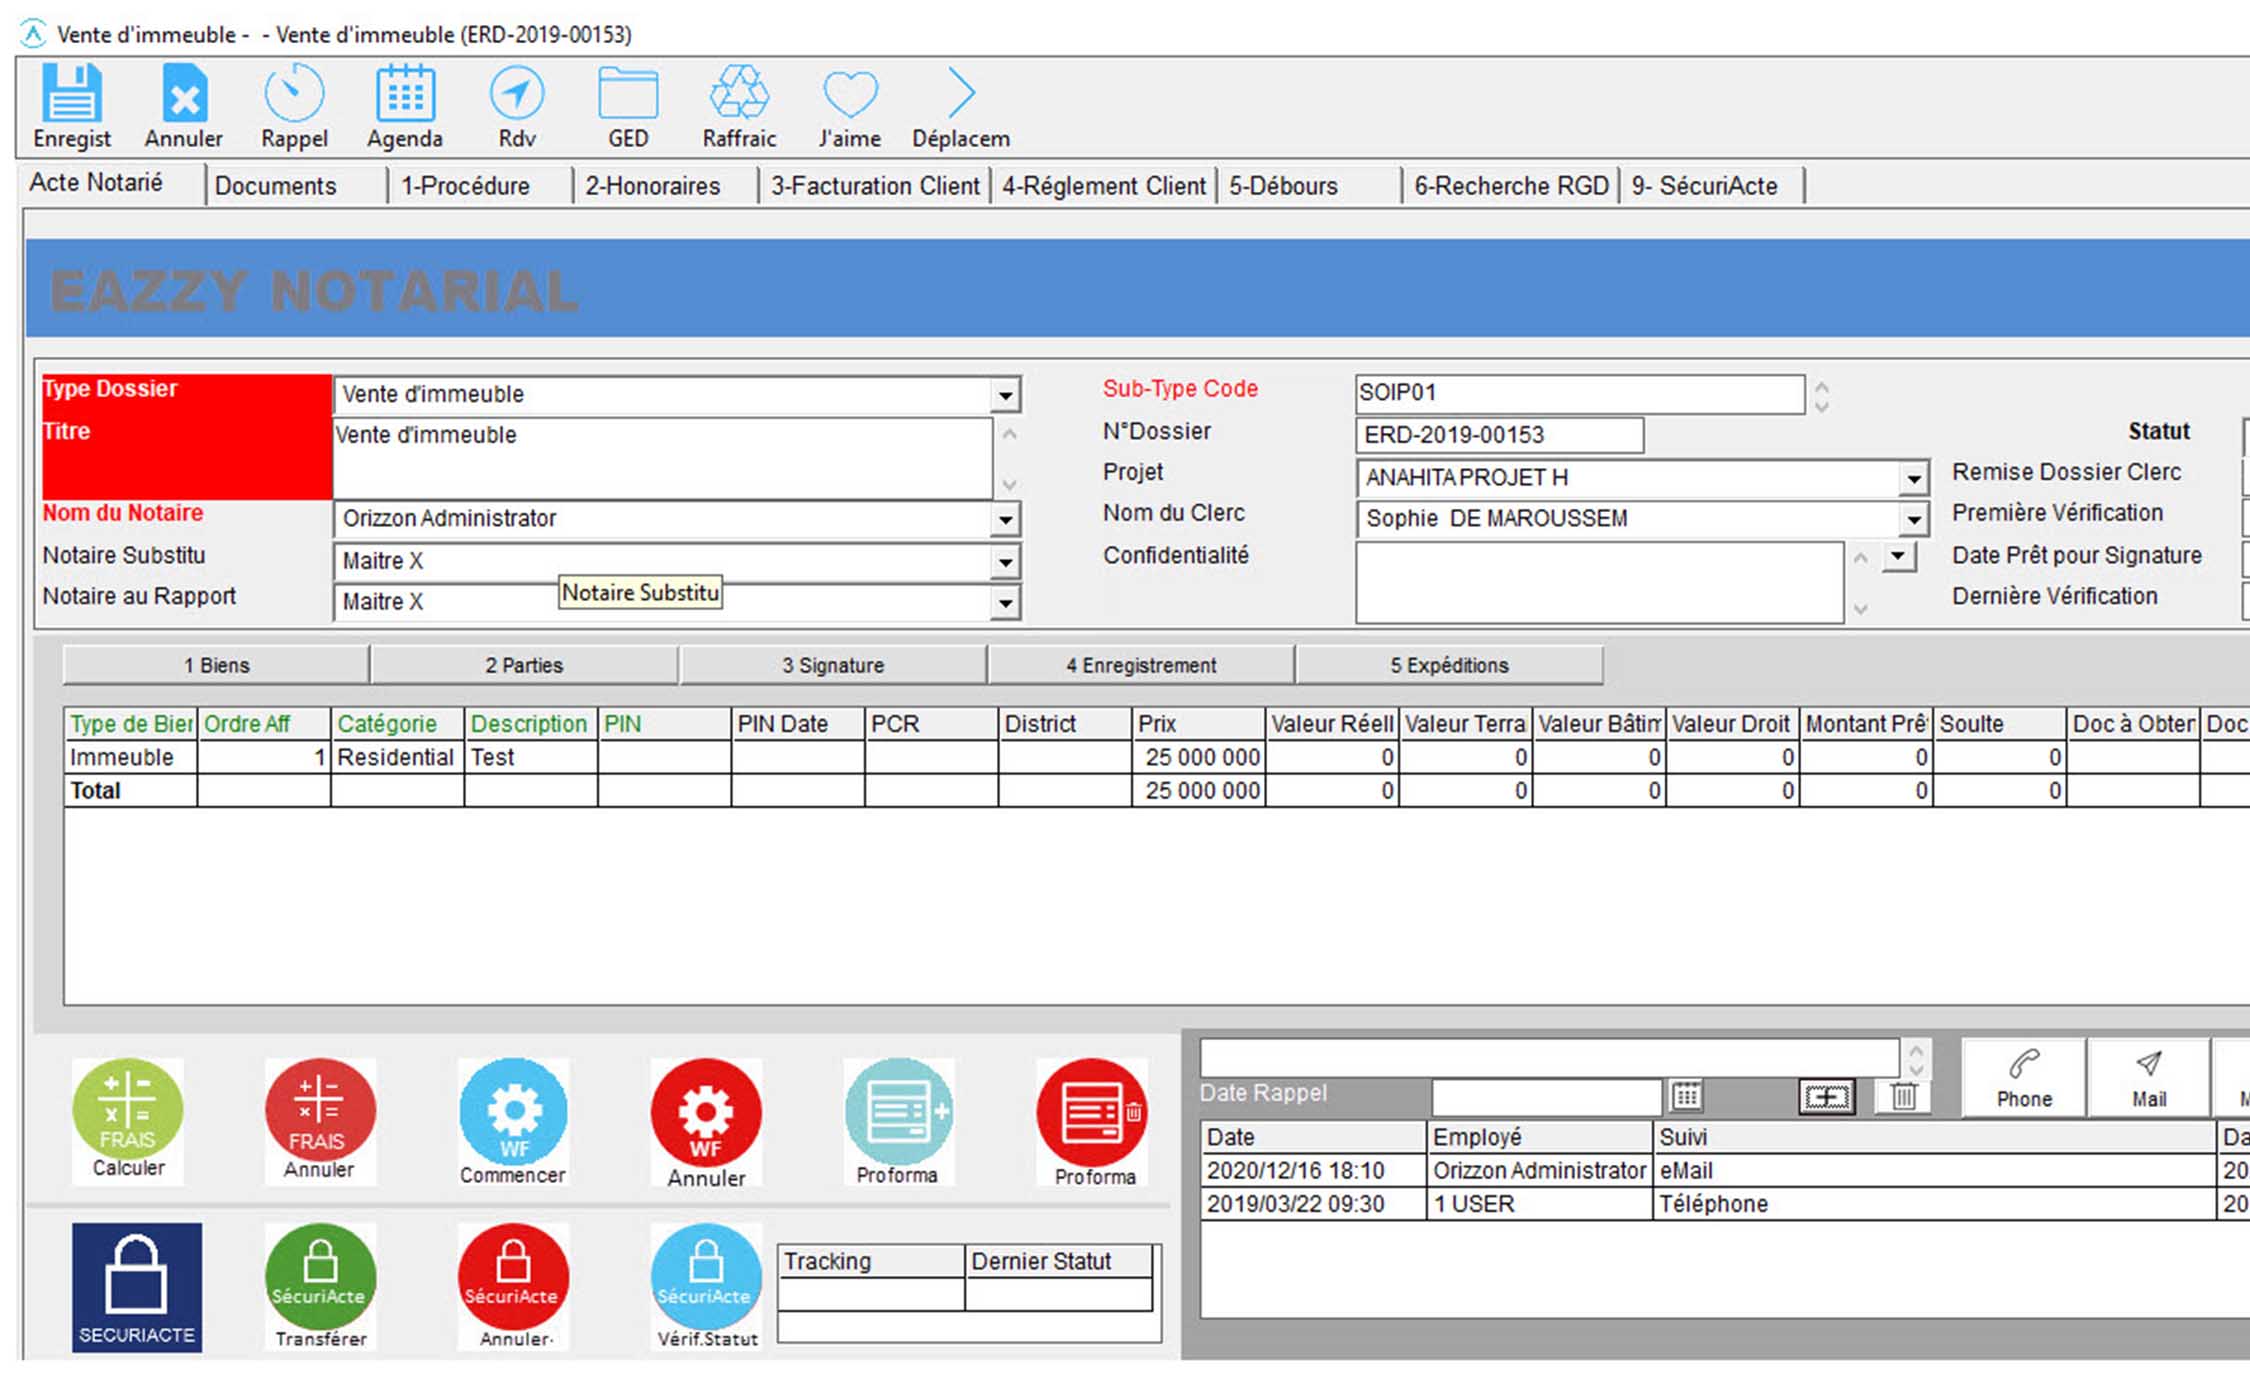Open the 5-Débours tab
Image resolution: width=2250 pixels, height=1373 pixels.
tap(1309, 186)
